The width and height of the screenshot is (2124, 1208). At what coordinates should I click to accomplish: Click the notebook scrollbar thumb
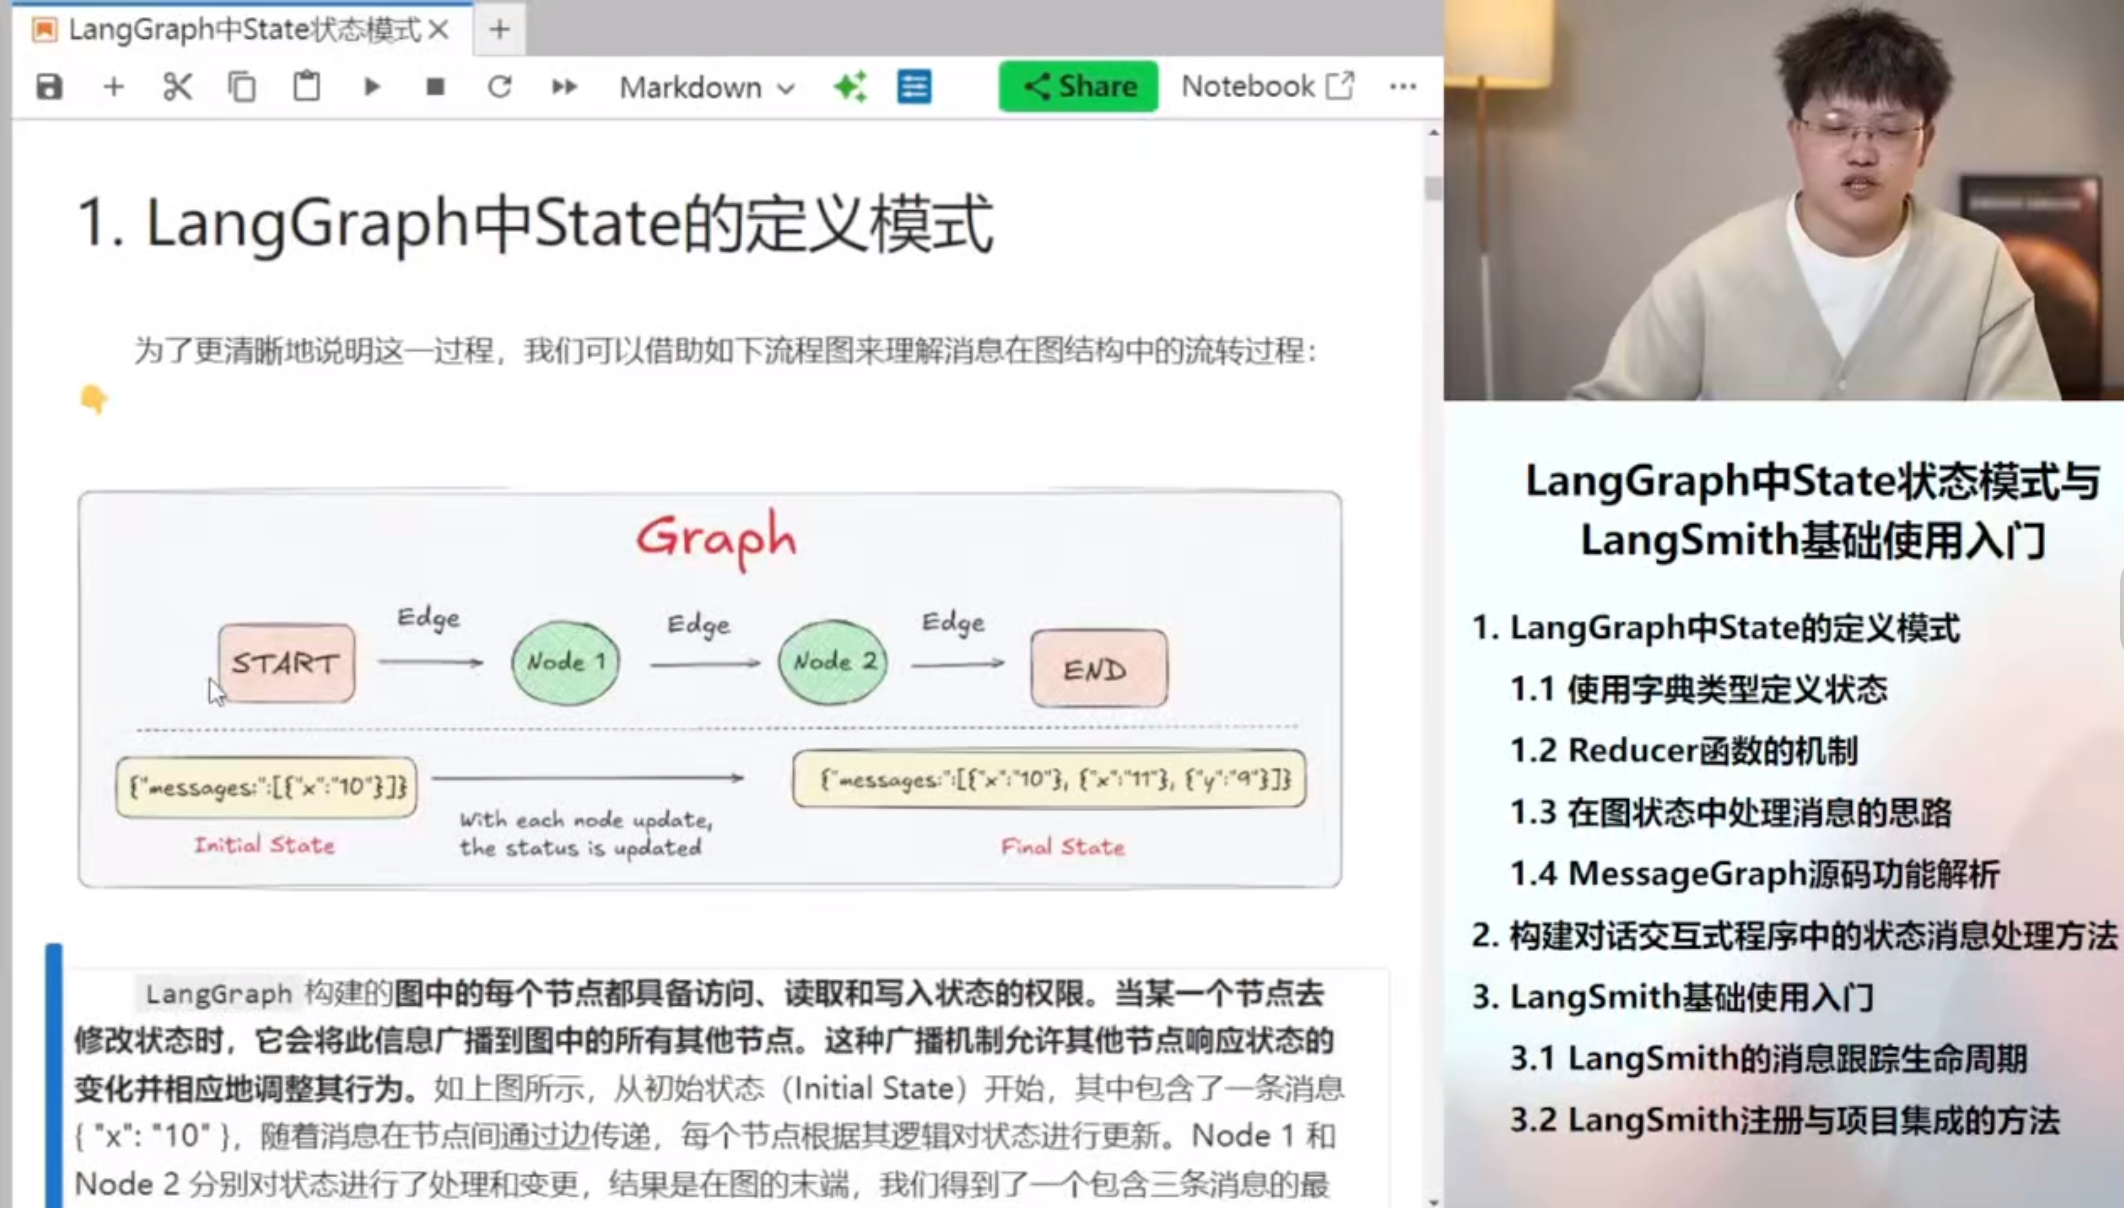(x=1434, y=188)
